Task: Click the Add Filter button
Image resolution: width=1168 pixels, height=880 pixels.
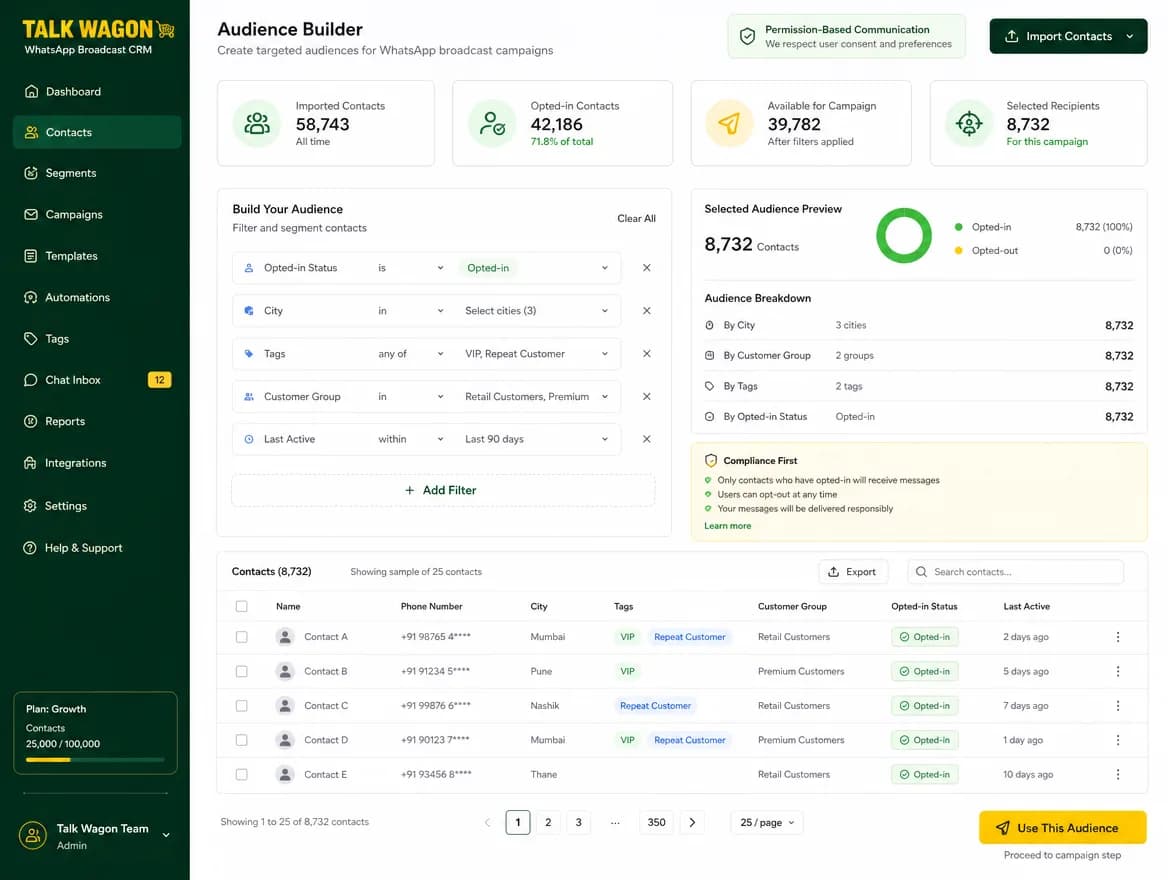Action: (443, 490)
